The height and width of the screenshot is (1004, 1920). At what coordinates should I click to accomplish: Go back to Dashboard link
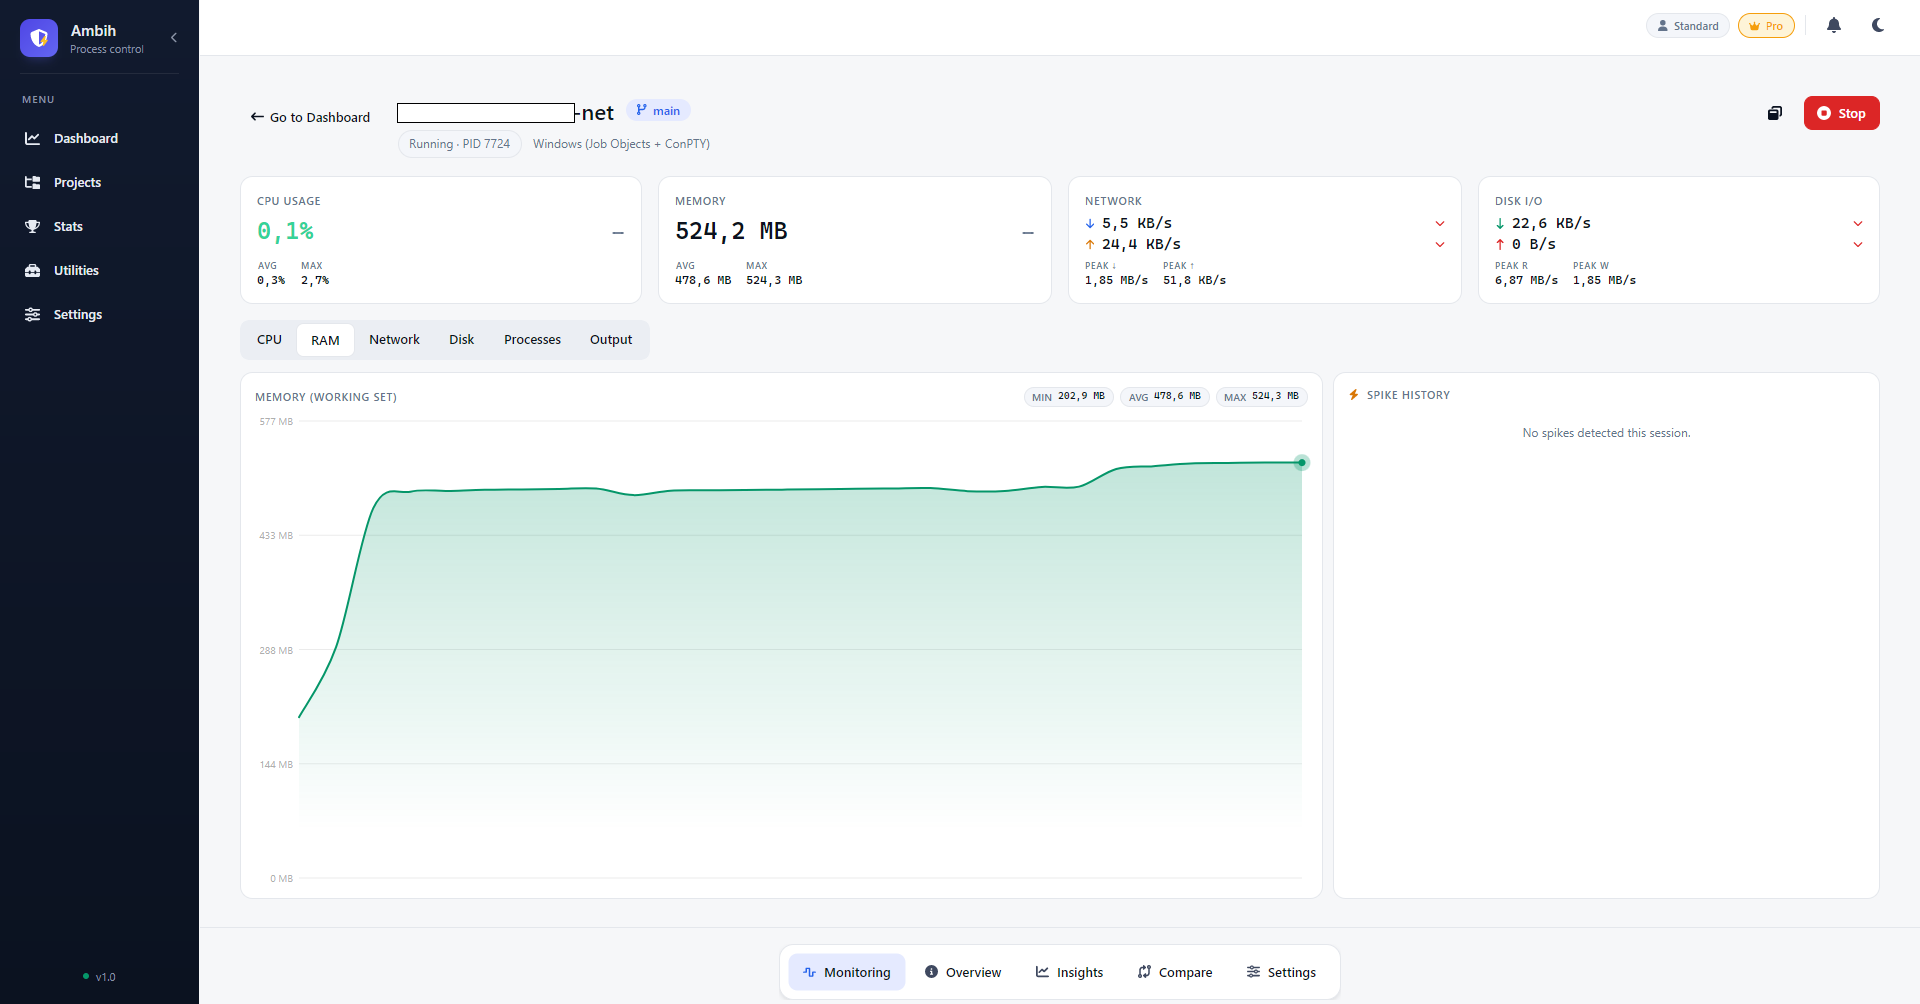coord(310,117)
